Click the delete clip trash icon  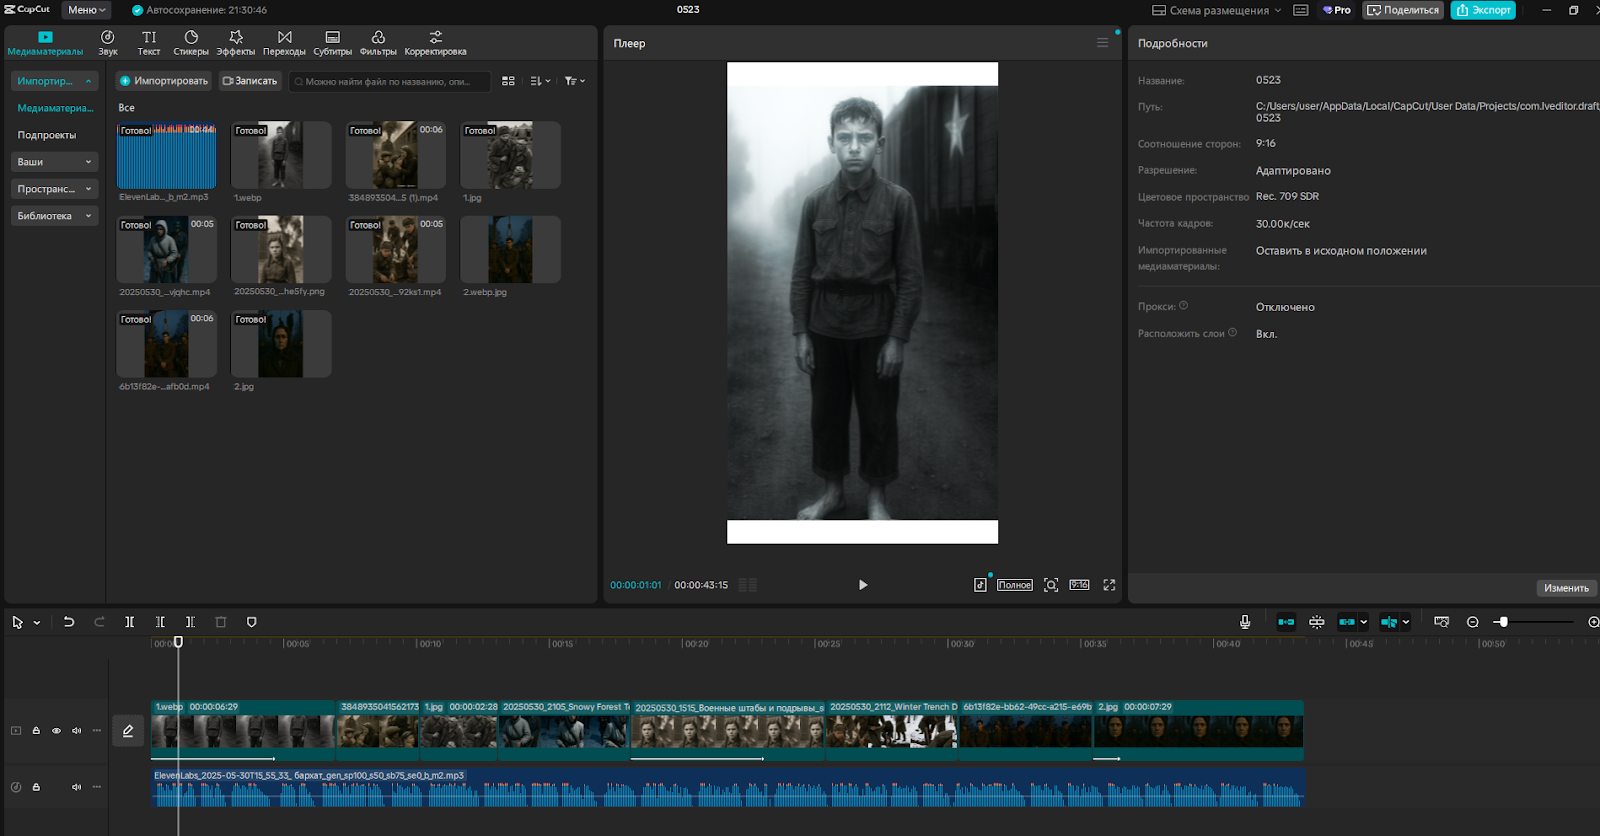(221, 622)
